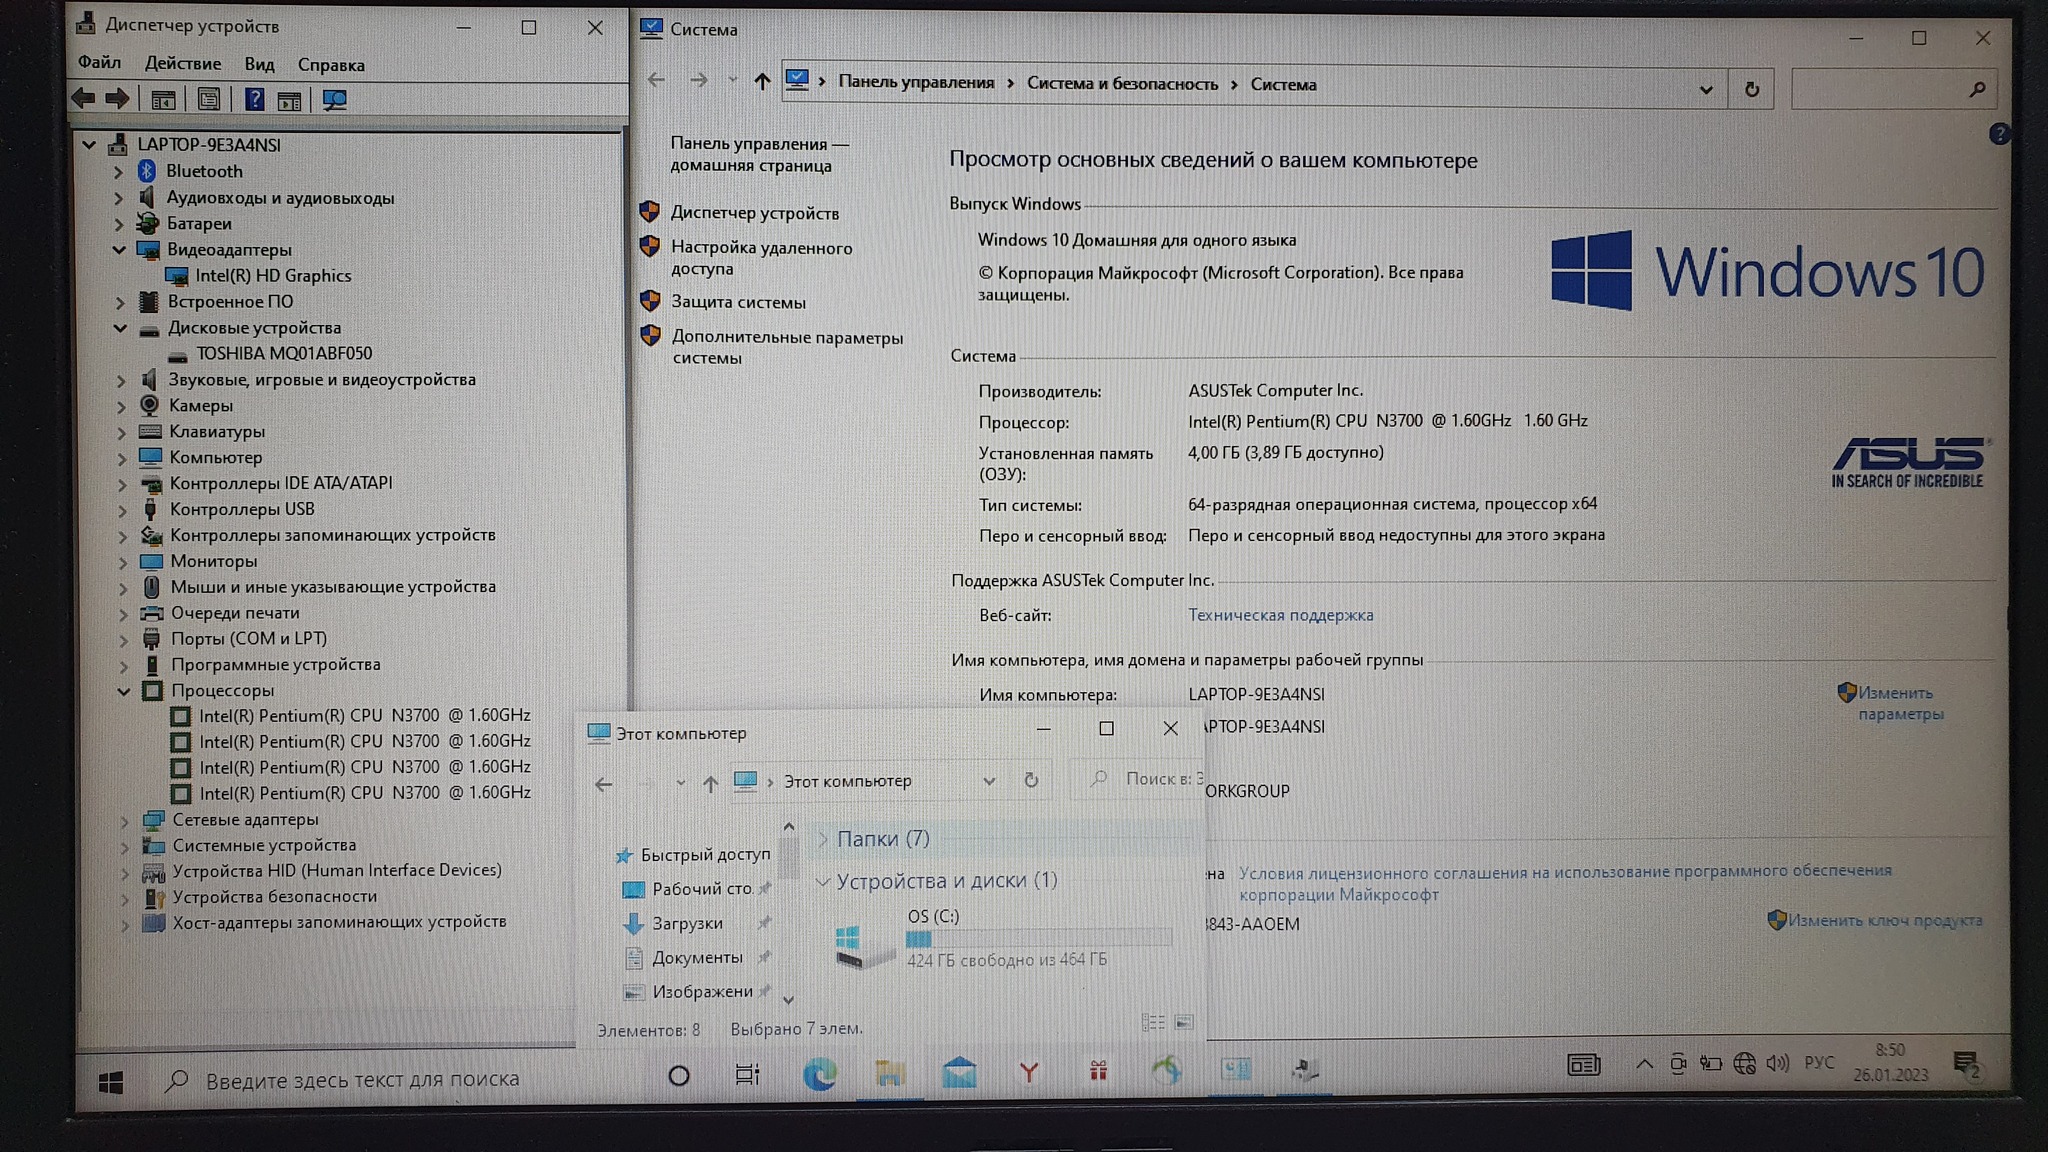Open the address bar history dropdown in Система
The height and width of the screenshot is (1152, 2048).
click(x=1705, y=89)
